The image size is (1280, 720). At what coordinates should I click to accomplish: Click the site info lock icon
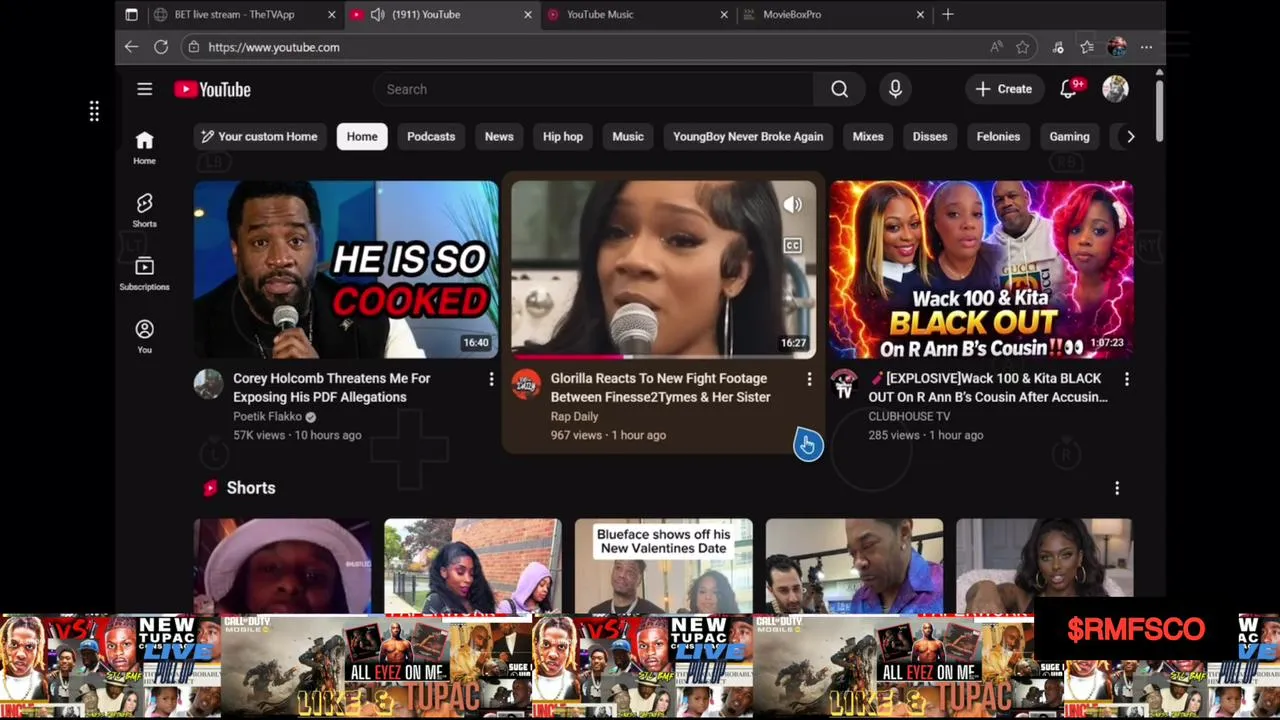click(193, 47)
